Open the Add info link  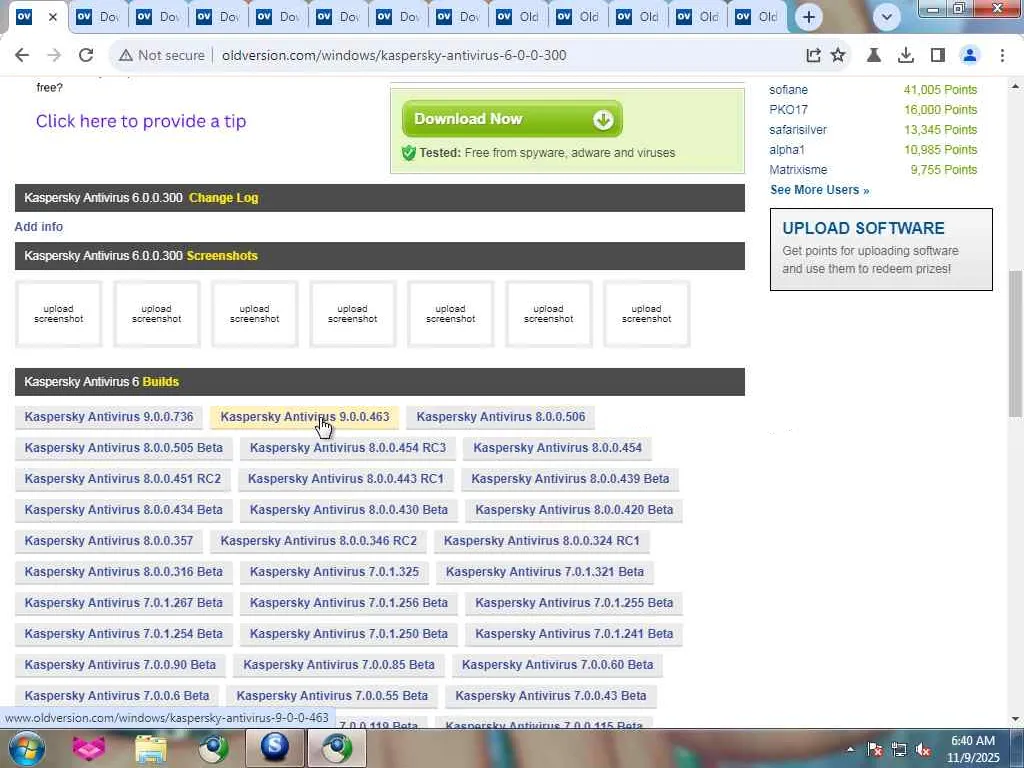click(x=39, y=227)
